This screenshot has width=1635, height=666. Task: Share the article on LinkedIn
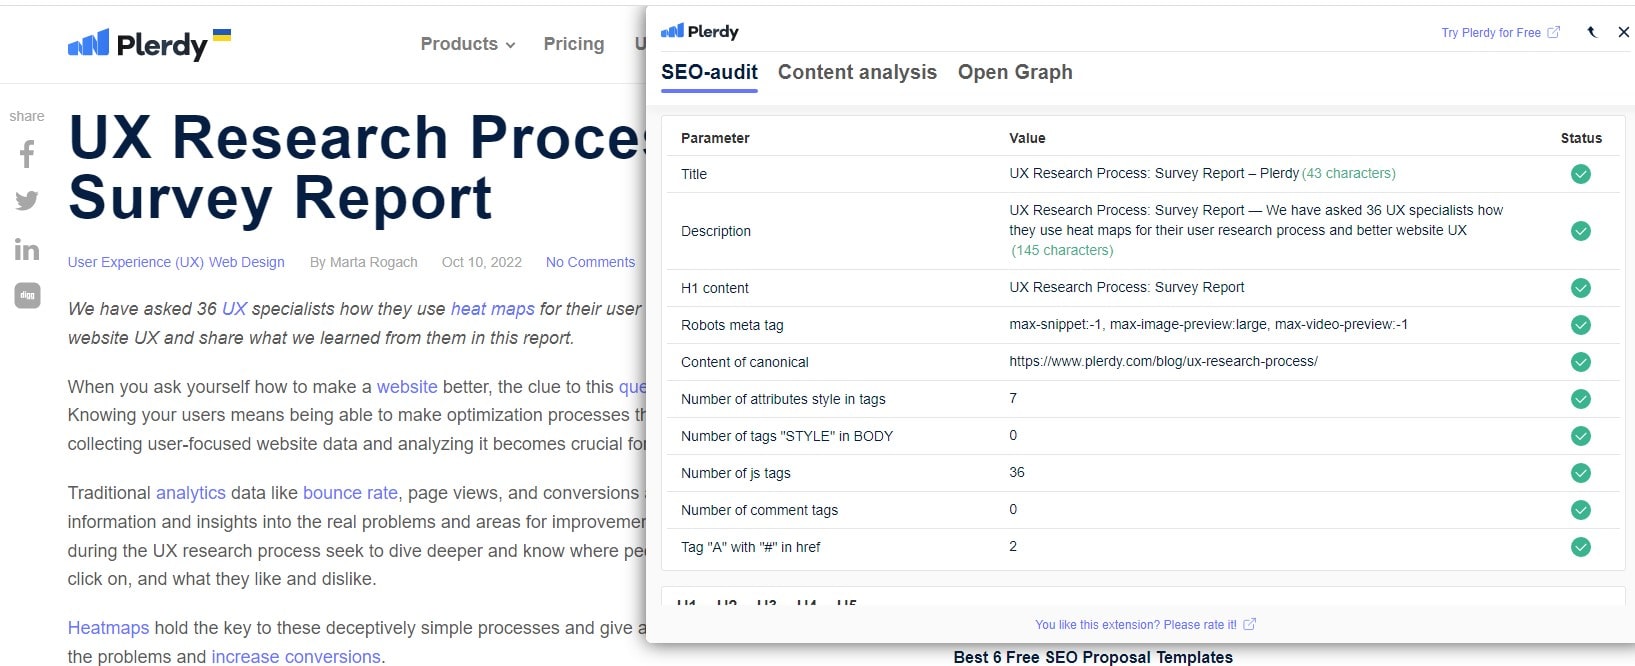[27, 249]
